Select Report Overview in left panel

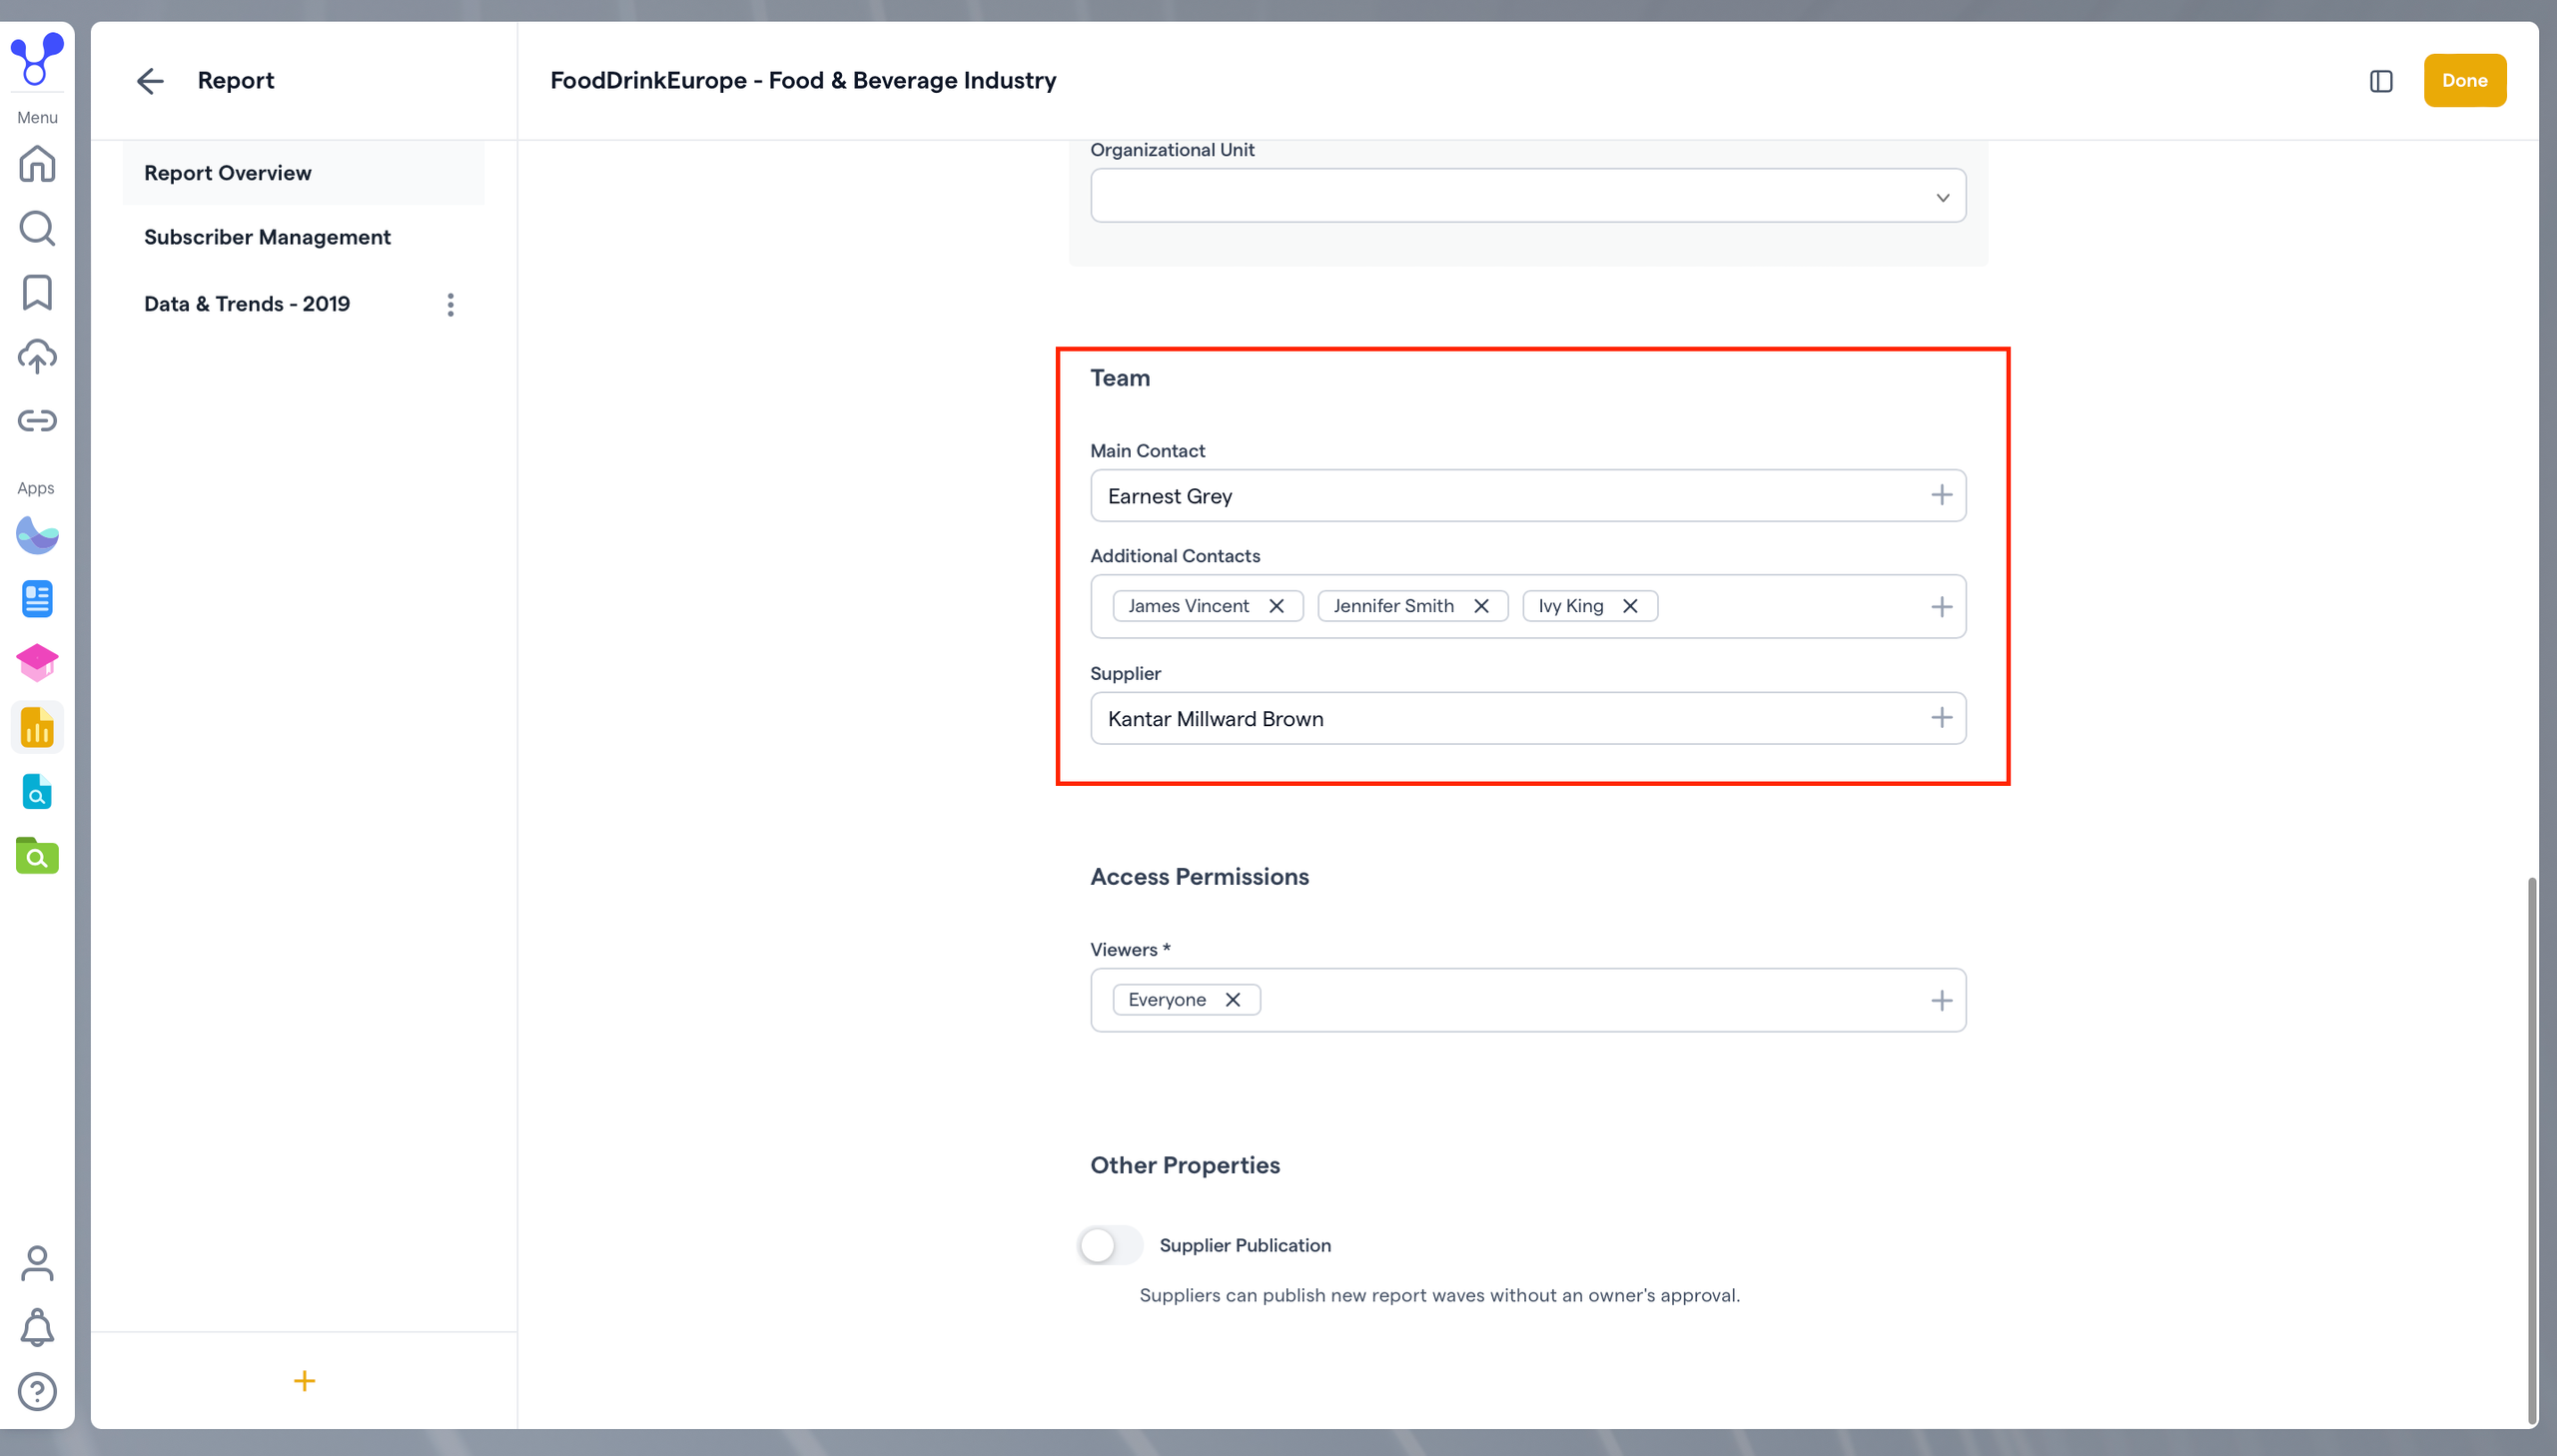[228, 173]
